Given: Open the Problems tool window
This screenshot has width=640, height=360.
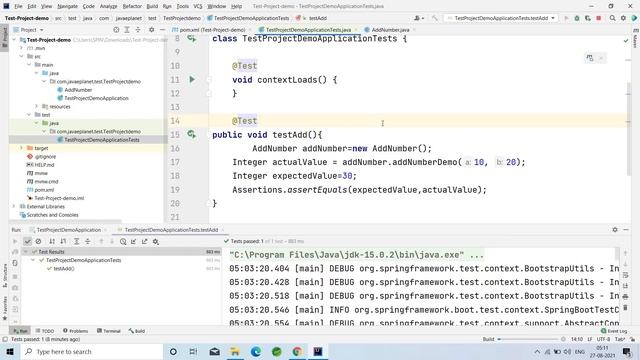Looking at the screenshot, I should (x=76, y=331).
